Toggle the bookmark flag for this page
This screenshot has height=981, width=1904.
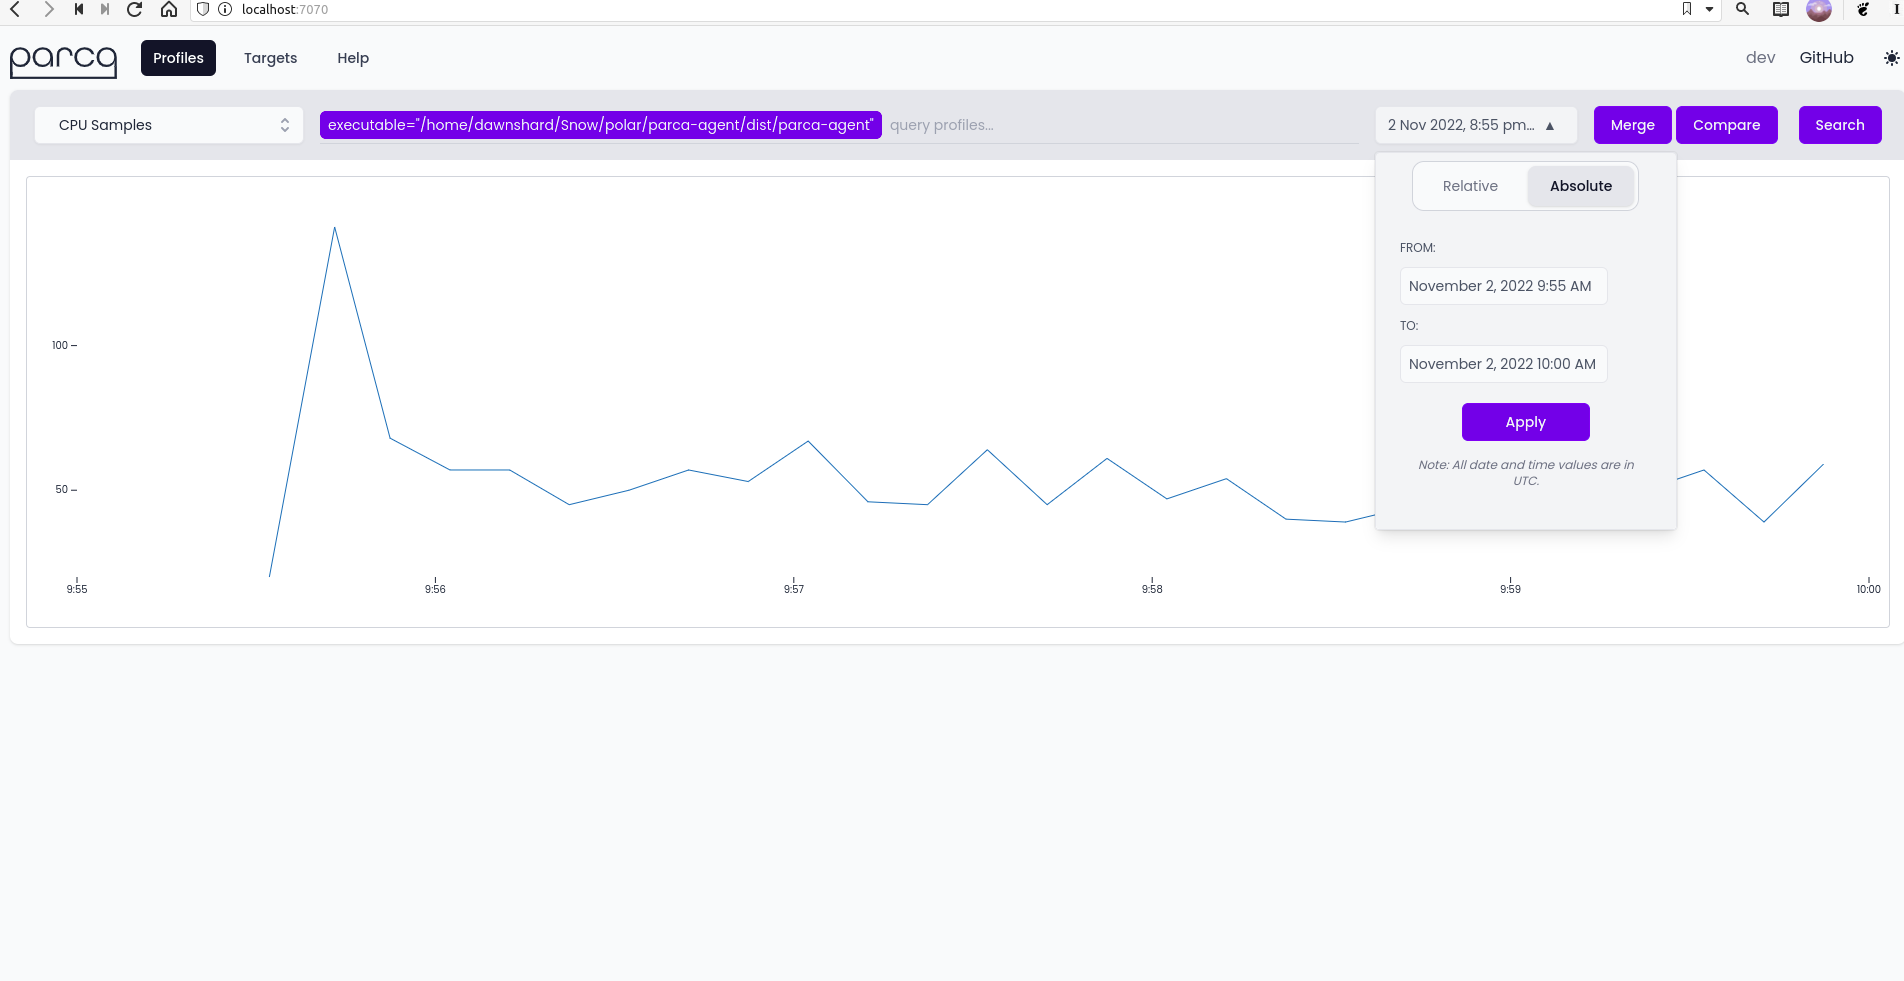(x=1686, y=9)
